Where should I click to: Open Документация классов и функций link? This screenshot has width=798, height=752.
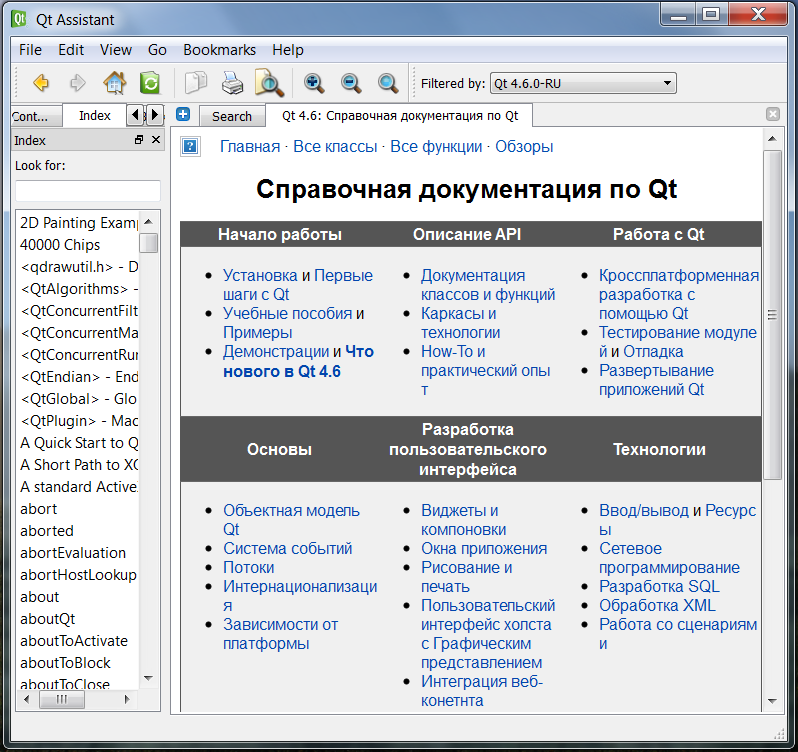pos(488,285)
